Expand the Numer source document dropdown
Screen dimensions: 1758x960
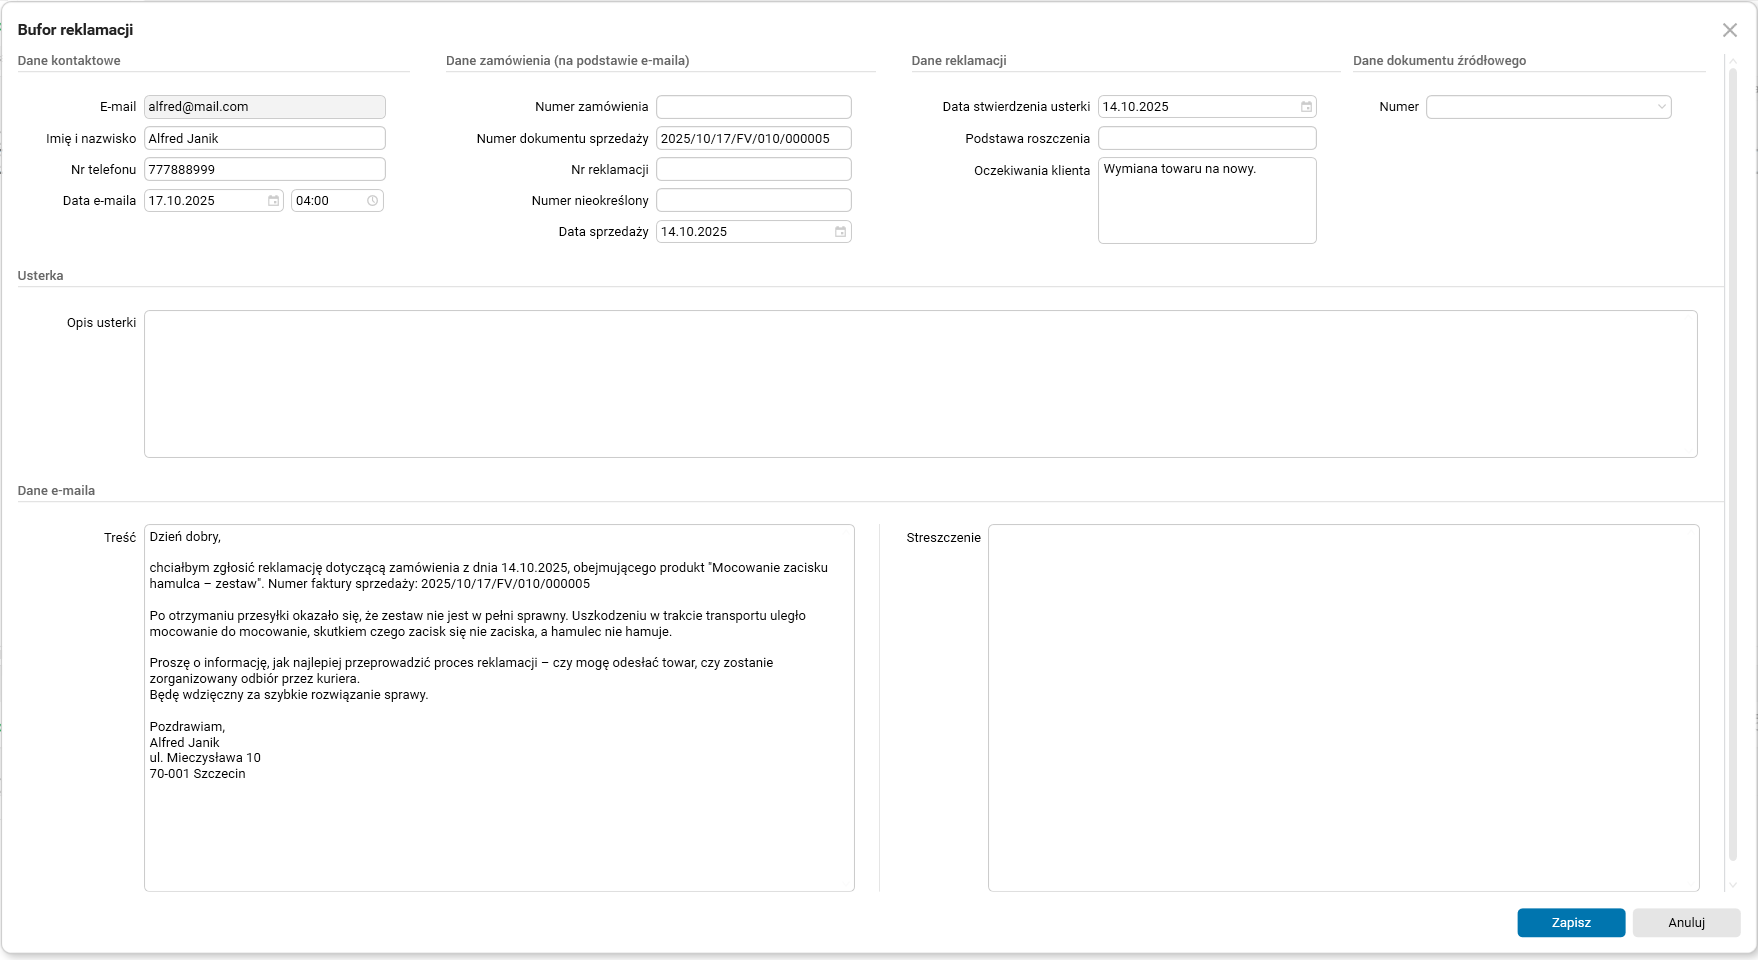1661,107
